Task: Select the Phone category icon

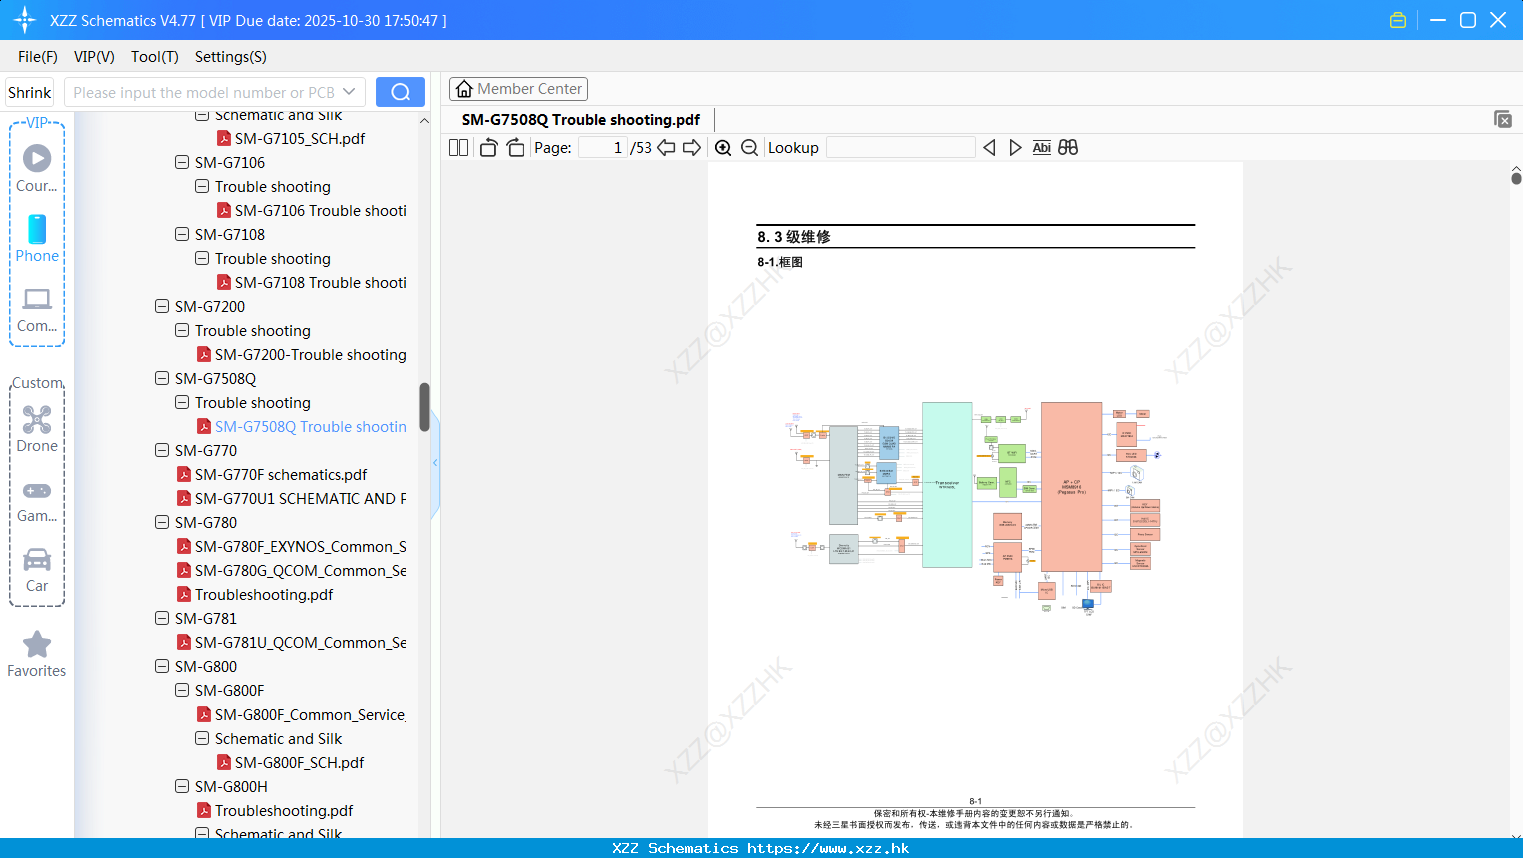Action: point(37,229)
